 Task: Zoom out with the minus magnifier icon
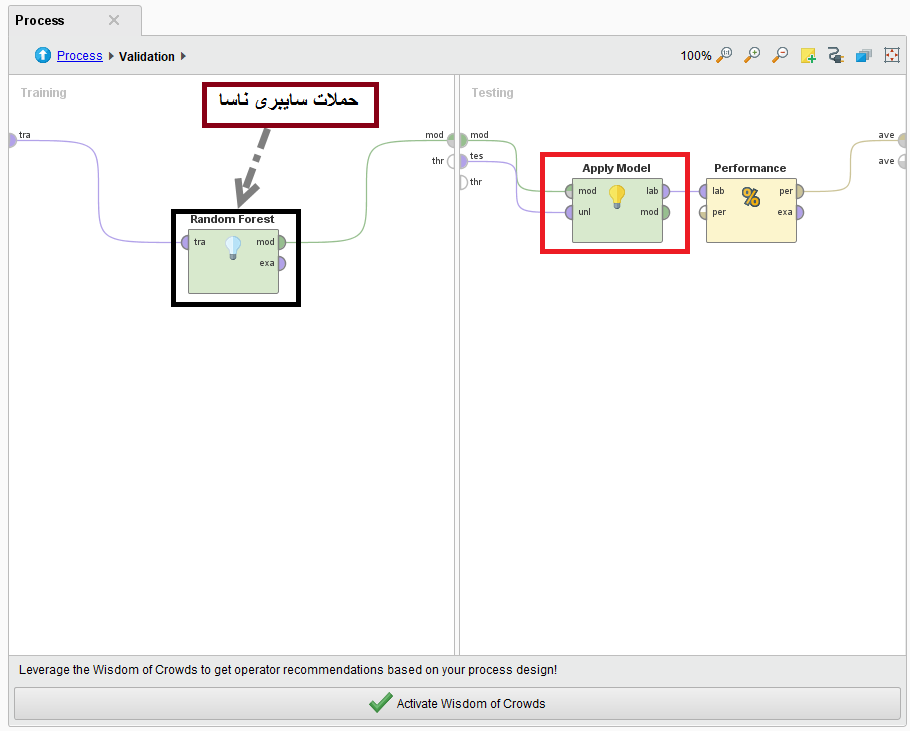pos(780,55)
